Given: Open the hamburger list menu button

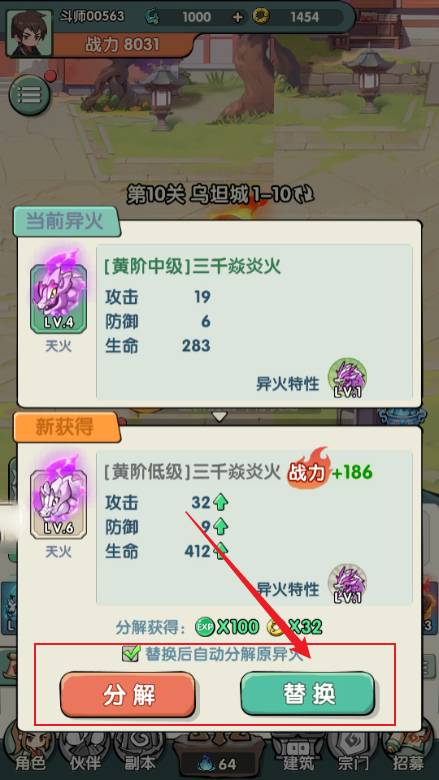Looking at the screenshot, I should (x=30, y=95).
